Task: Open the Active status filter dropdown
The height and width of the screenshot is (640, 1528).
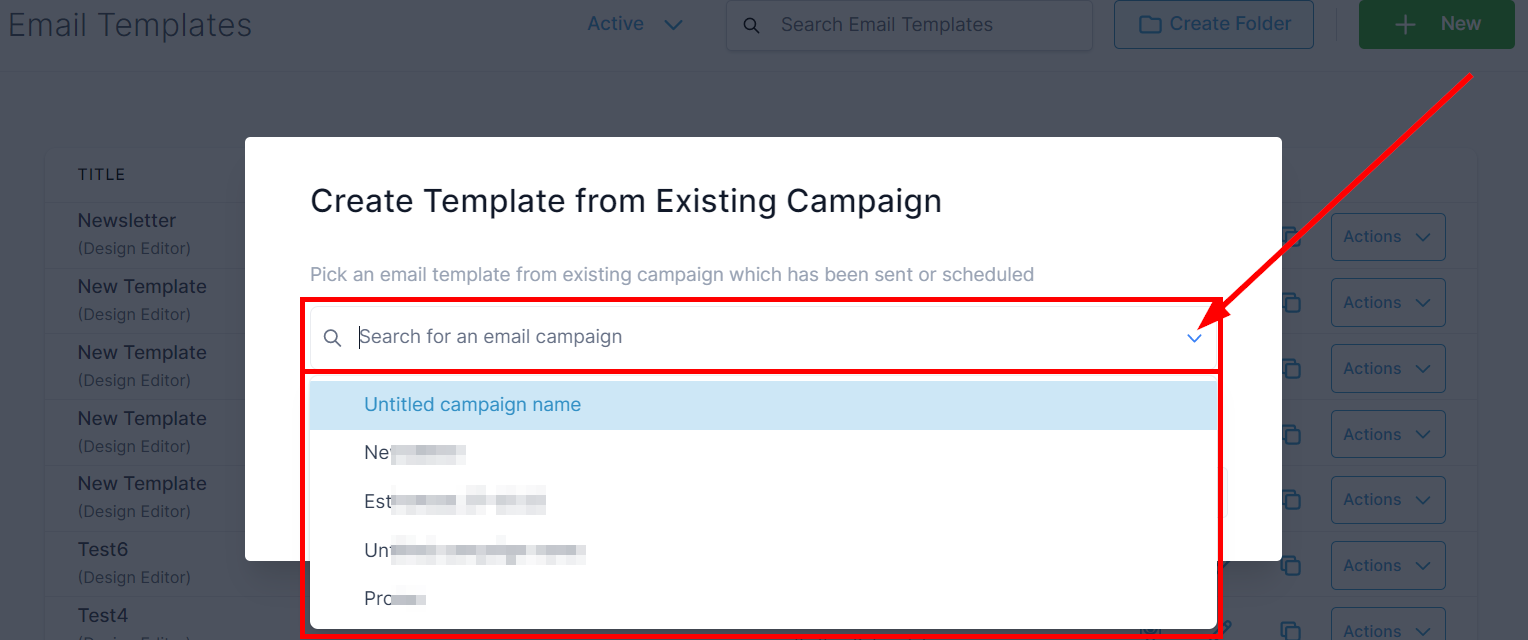Action: tap(634, 24)
